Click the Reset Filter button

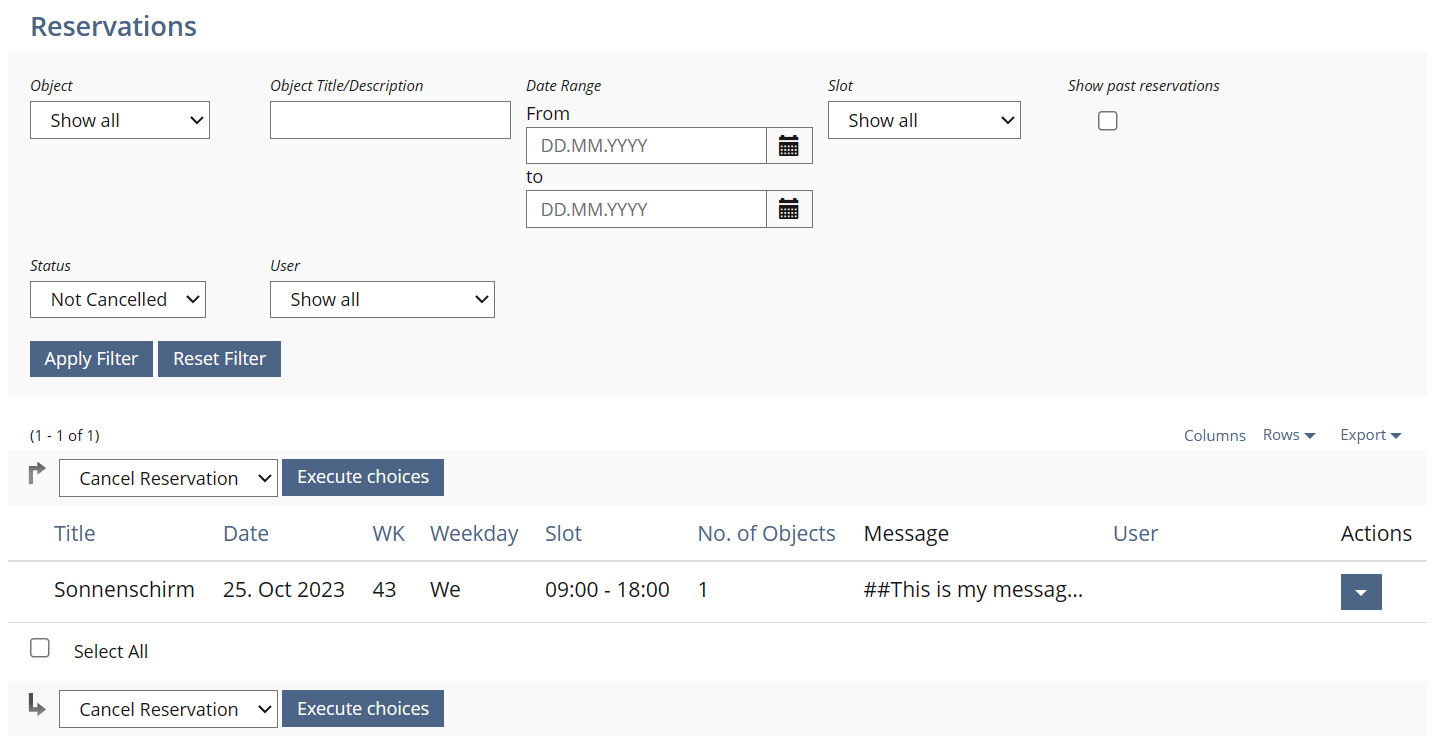tap(219, 359)
